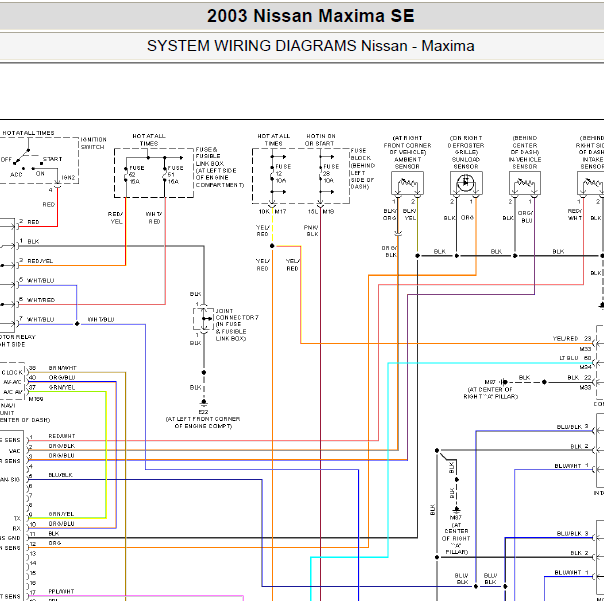
Task: Click the ambient sensor symbol
Action: [x=407, y=183]
